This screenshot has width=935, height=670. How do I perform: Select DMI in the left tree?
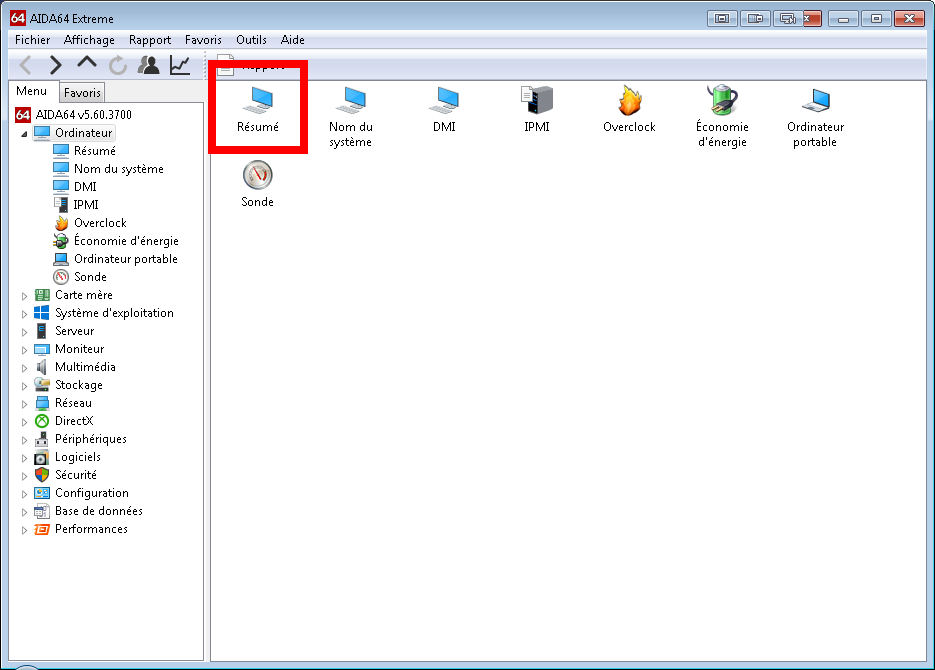click(85, 187)
